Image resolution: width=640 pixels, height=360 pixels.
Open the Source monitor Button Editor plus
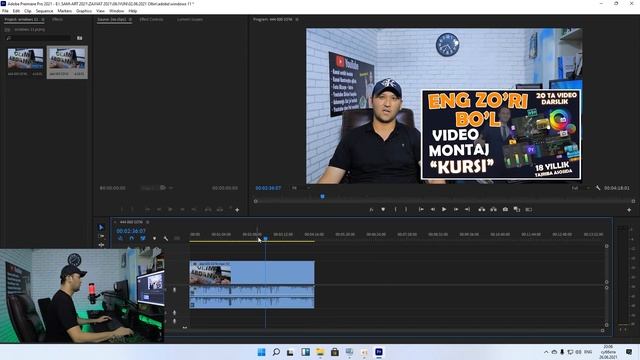coord(237,210)
